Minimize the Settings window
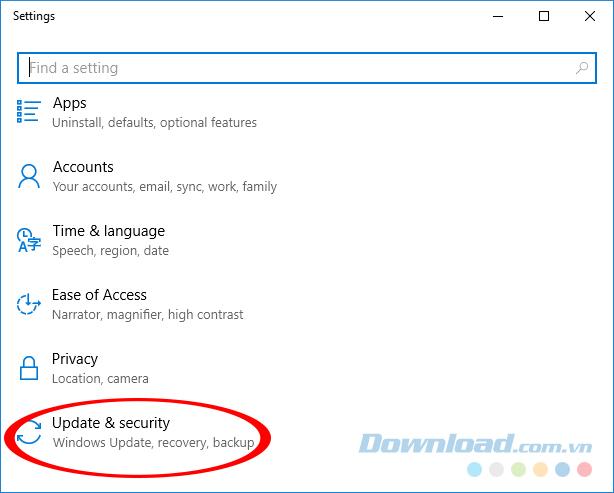Screen dimensions: 614x493 [498, 16]
